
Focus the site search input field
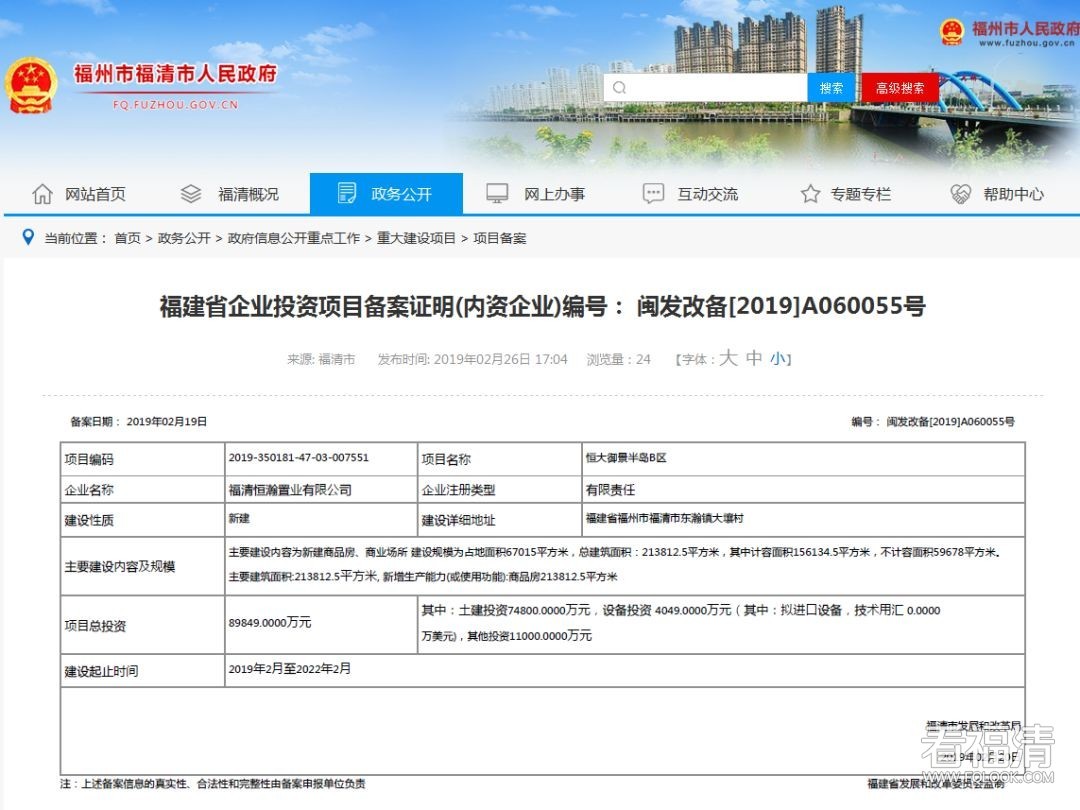pos(705,87)
